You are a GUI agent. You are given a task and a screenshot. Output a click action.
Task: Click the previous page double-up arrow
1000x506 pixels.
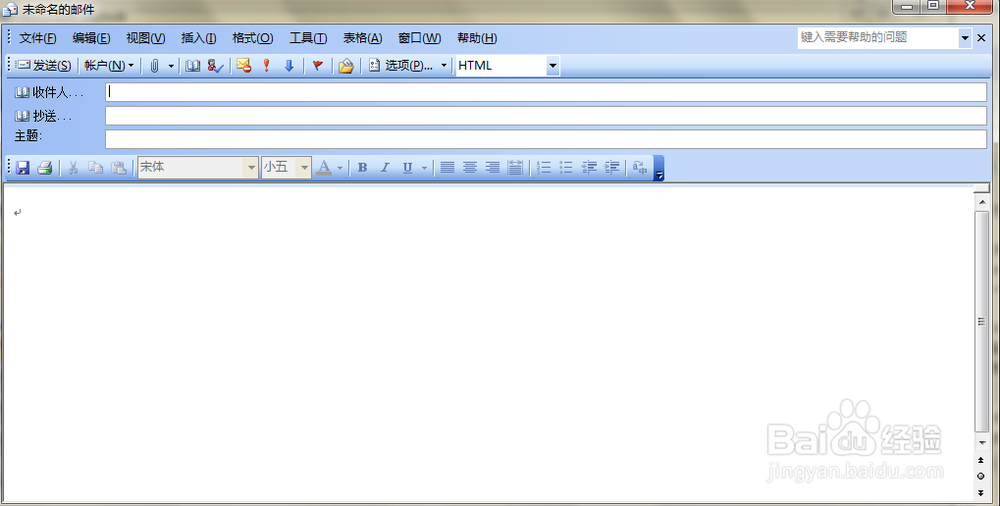point(981,460)
